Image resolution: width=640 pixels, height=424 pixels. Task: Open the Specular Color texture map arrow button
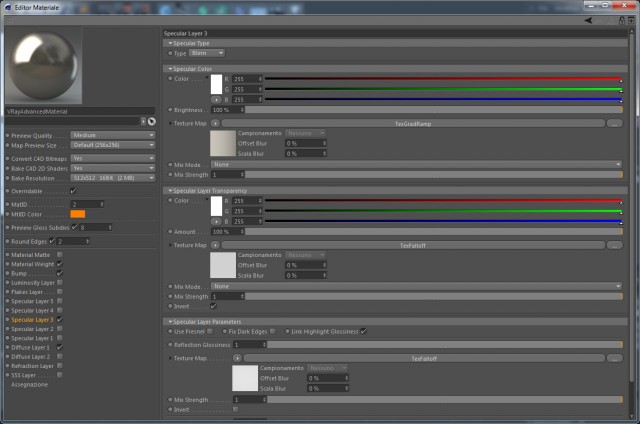pos(215,123)
